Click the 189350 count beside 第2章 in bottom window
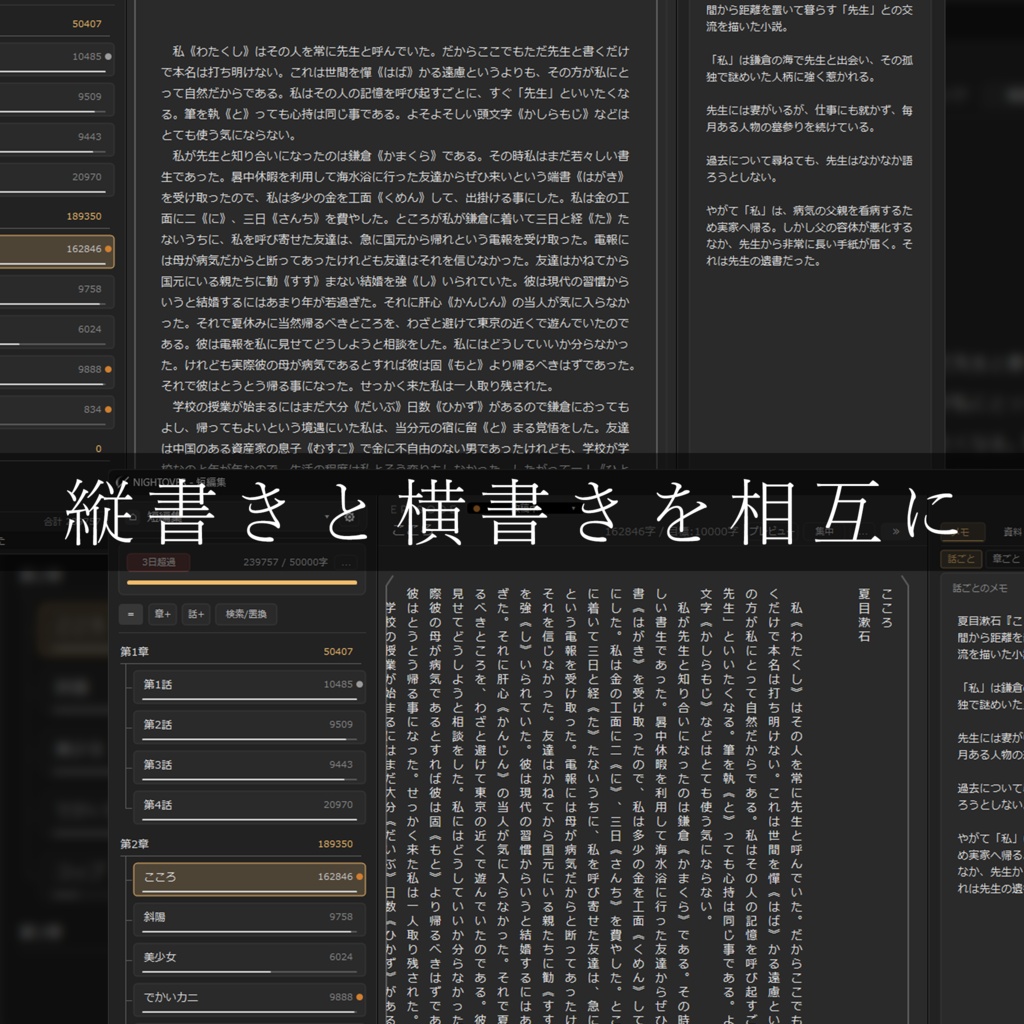 click(x=335, y=844)
